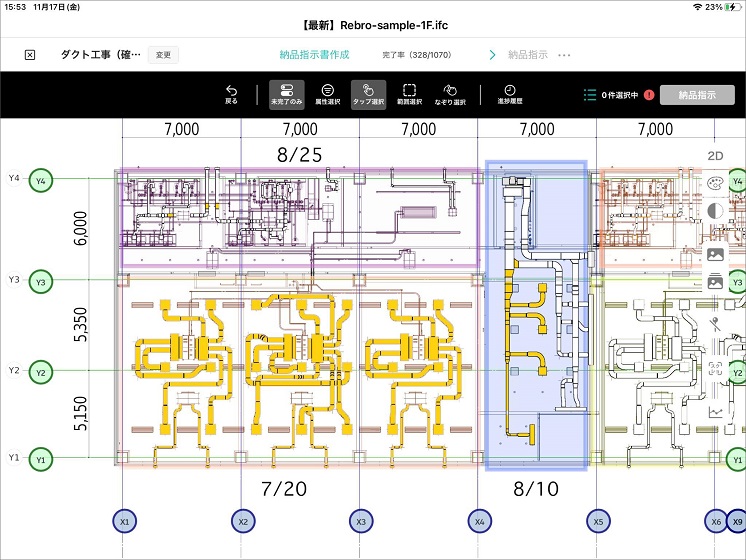Select the blue highlighted 8/10 zone
This screenshot has height=560, width=746.
tap(536, 315)
